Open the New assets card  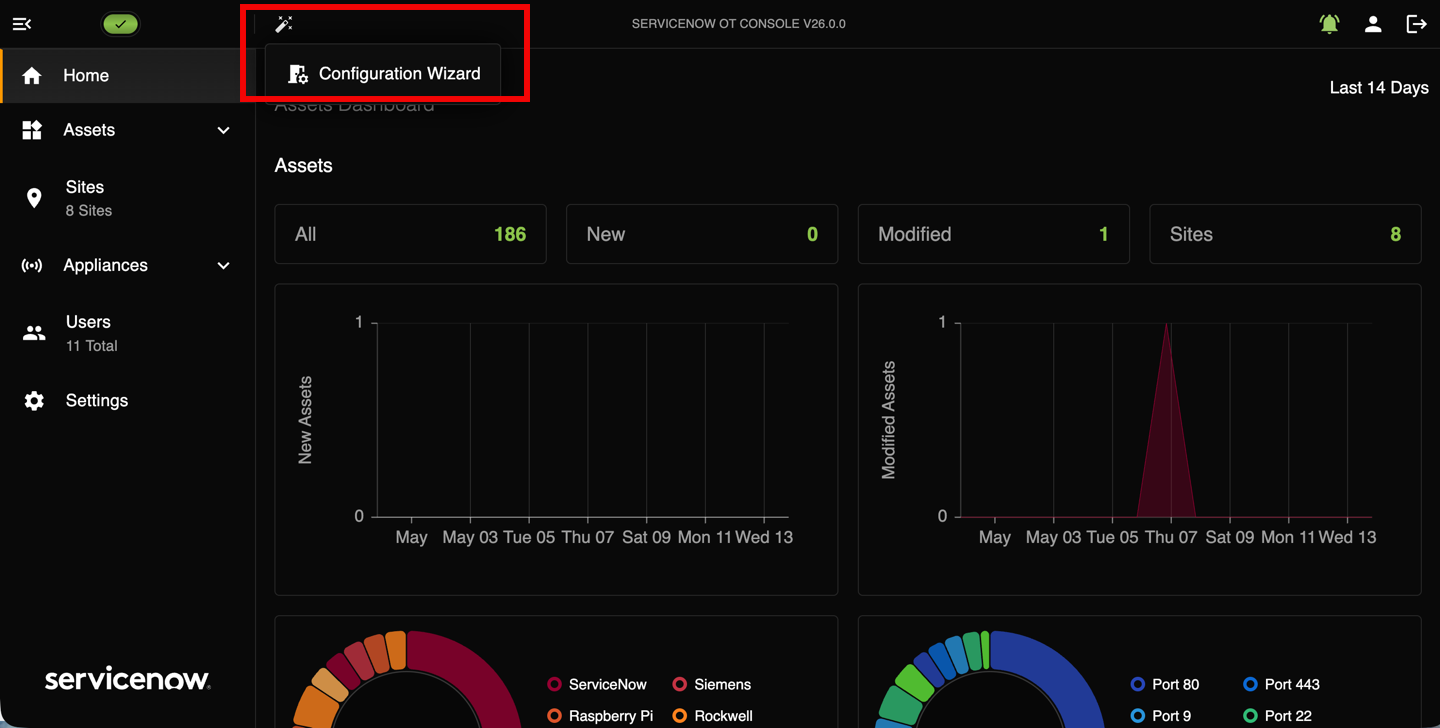pos(702,234)
